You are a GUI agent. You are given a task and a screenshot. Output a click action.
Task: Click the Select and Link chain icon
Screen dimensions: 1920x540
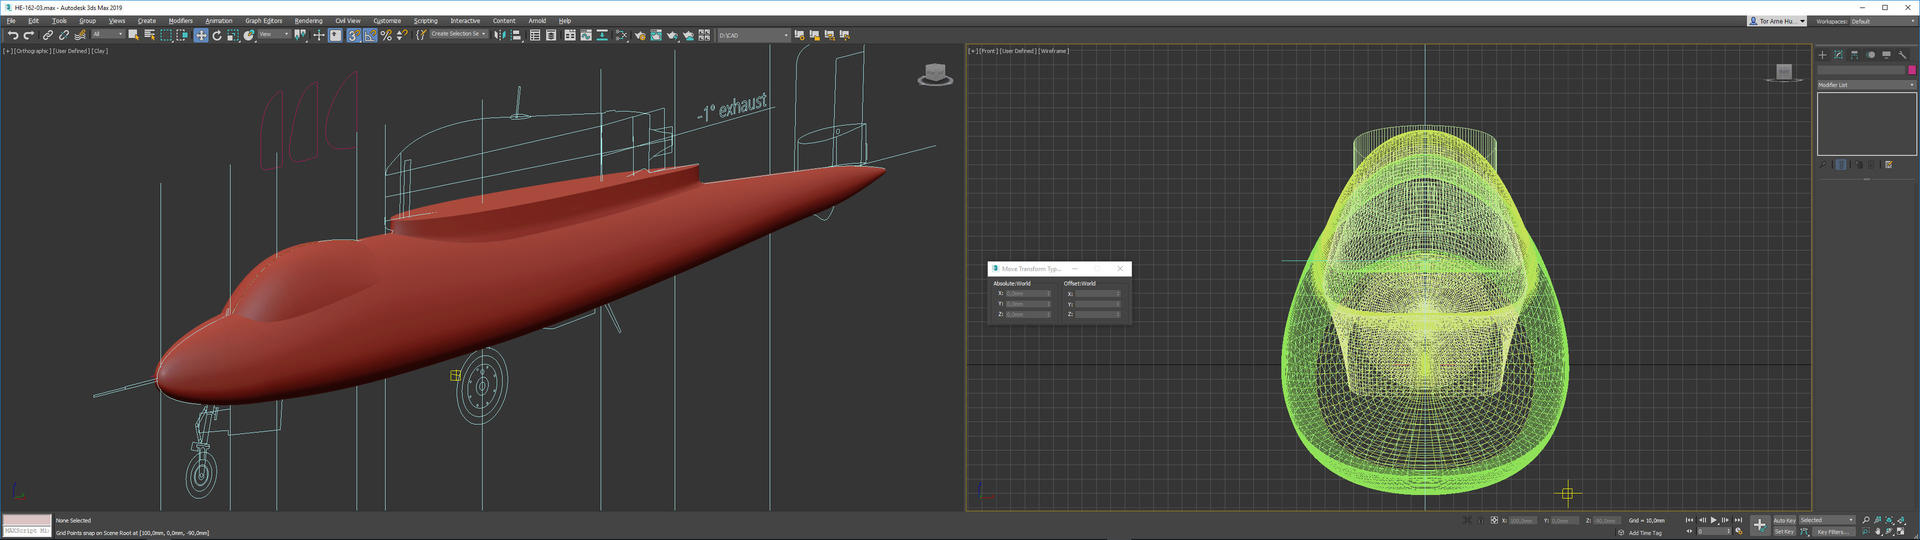click(x=48, y=35)
